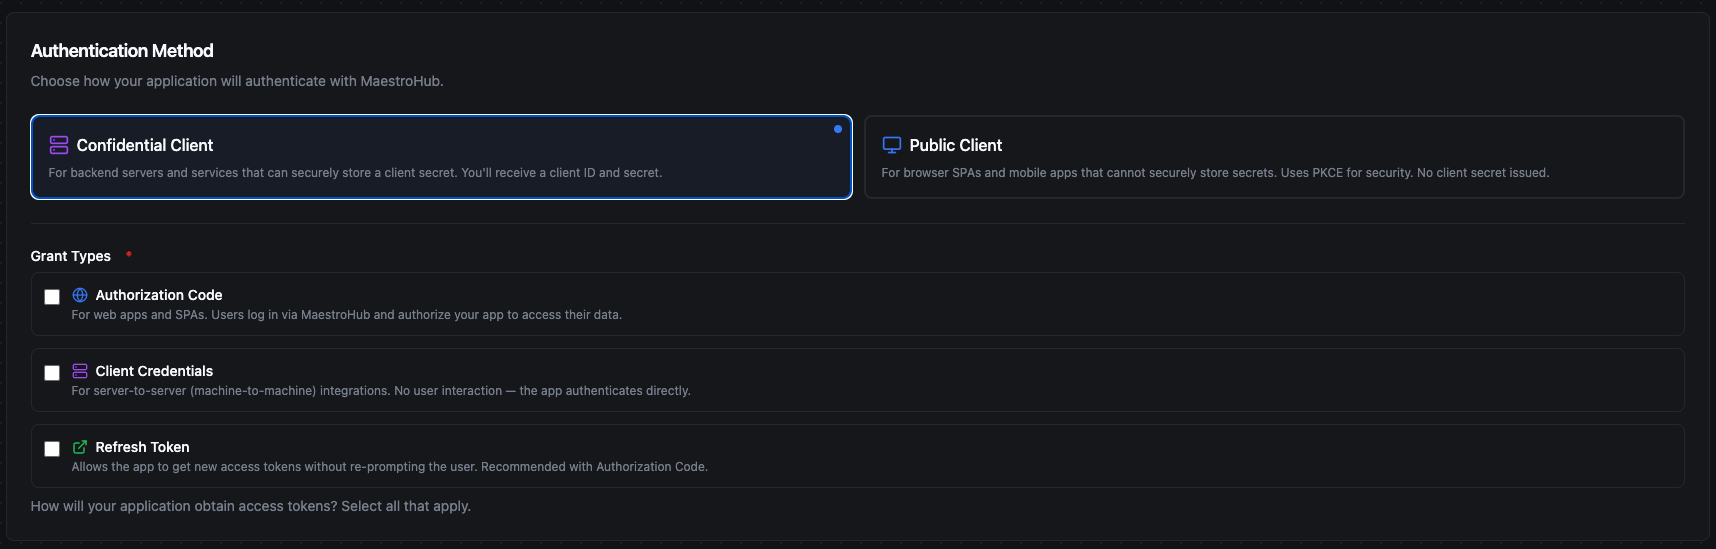This screenshot has height=549, width=1716.
Task: Enable the Authorization Code checkbox
Action: coord(52,297)
